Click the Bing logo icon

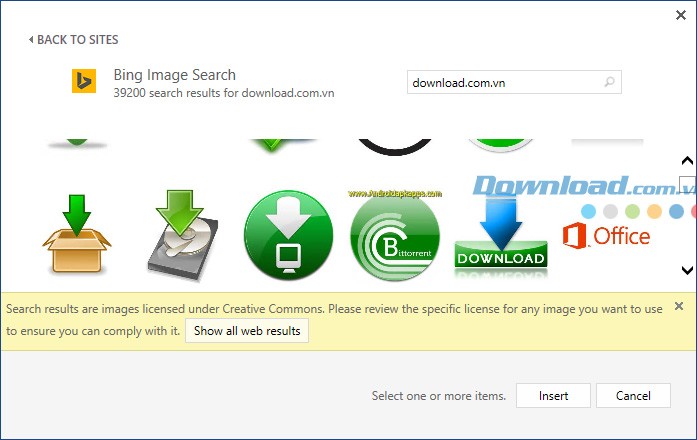coord(84,81)
